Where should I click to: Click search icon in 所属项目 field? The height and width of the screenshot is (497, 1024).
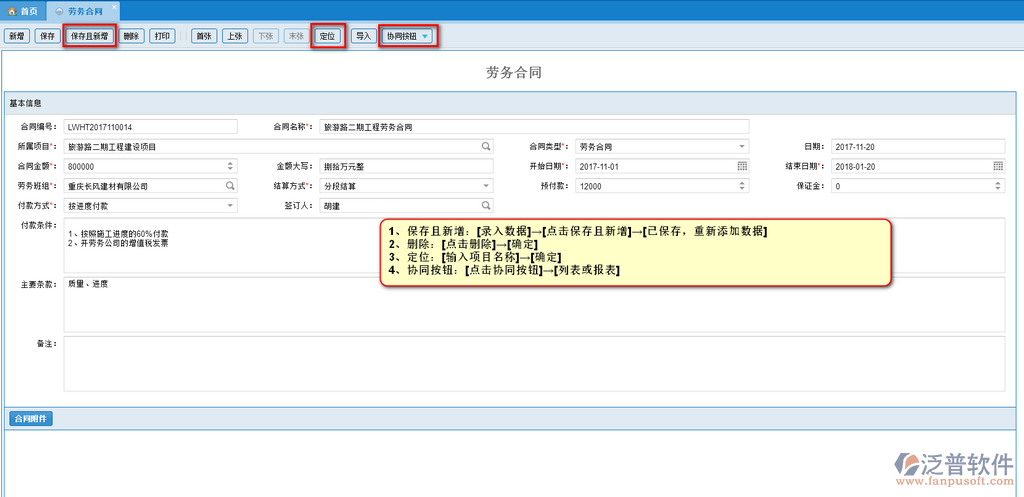coord(486,146)
